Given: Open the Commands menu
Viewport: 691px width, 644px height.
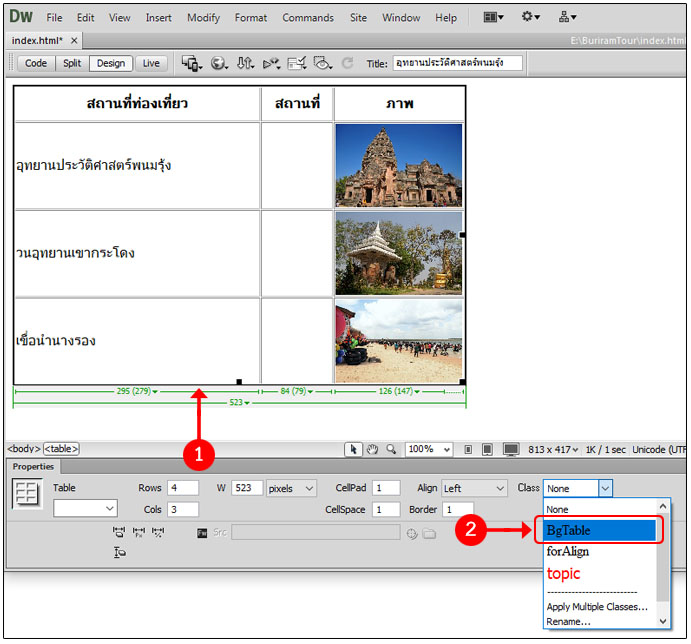Looking at the screenshot, I should click(307, 17).
